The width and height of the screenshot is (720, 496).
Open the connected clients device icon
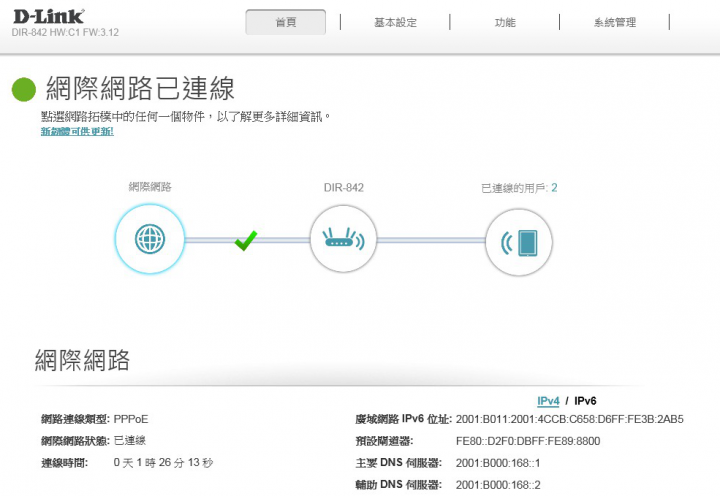coord(519,242)
